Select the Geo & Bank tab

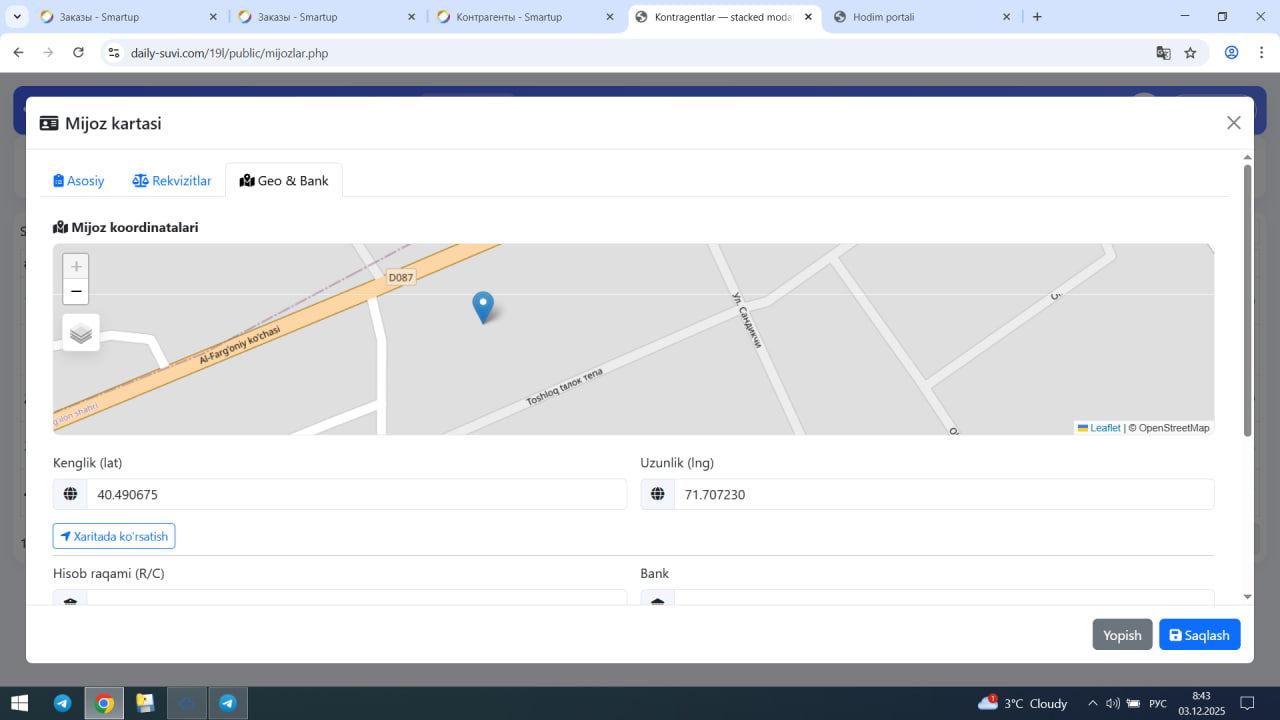284,181
